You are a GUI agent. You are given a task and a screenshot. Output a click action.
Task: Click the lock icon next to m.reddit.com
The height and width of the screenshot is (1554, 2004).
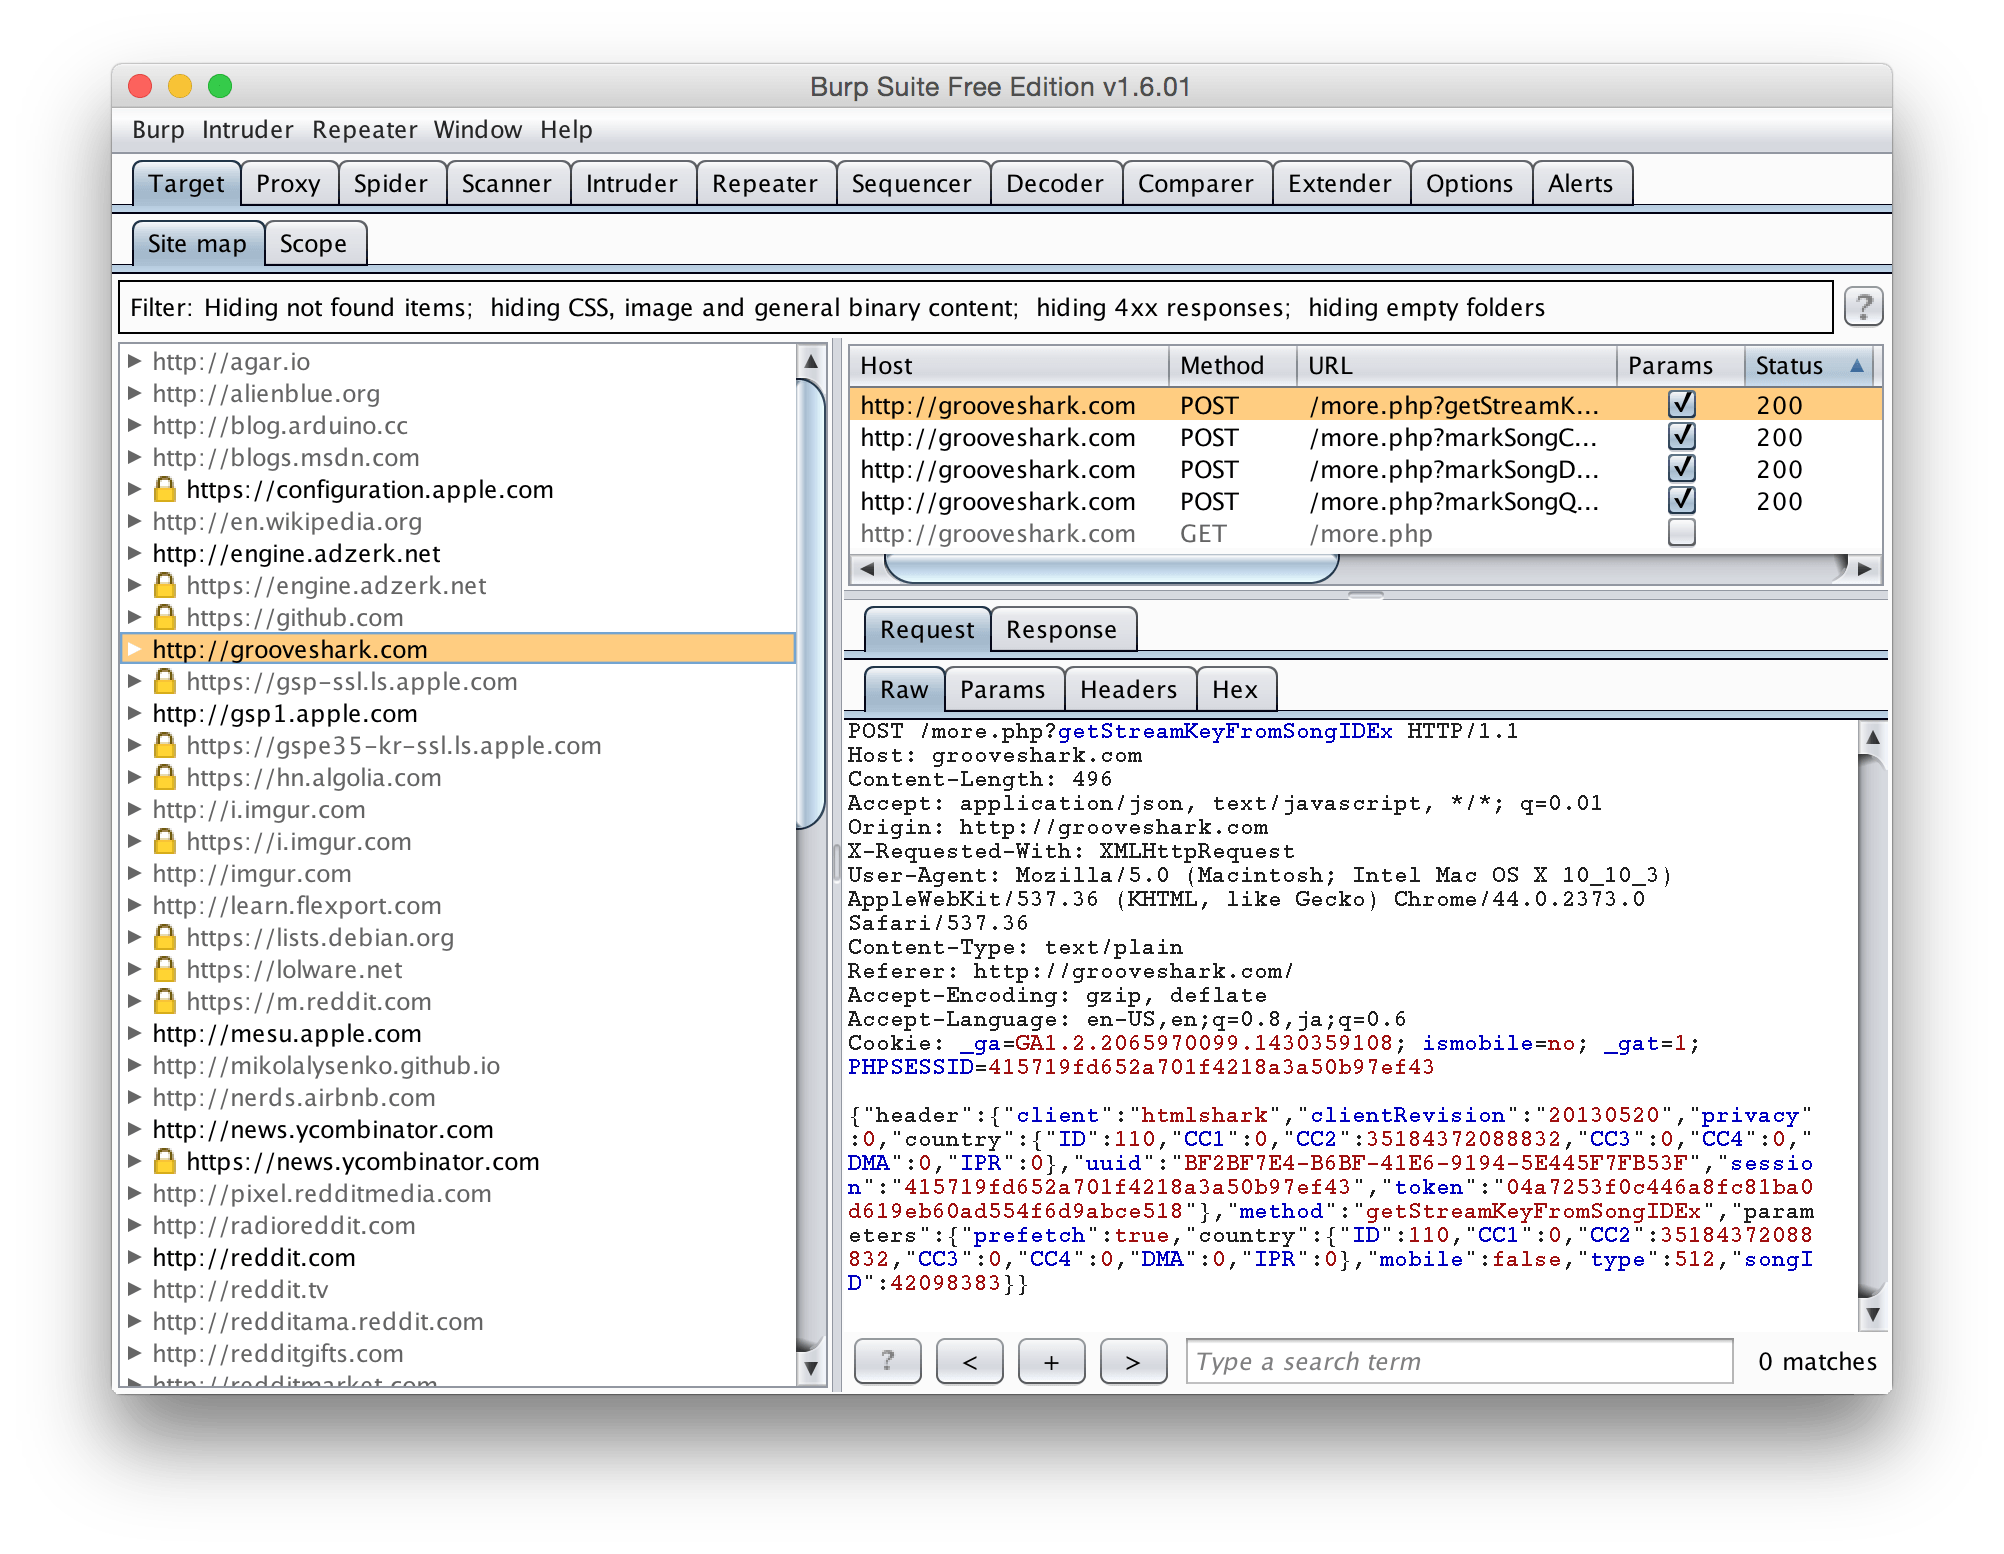(165, 1001)
